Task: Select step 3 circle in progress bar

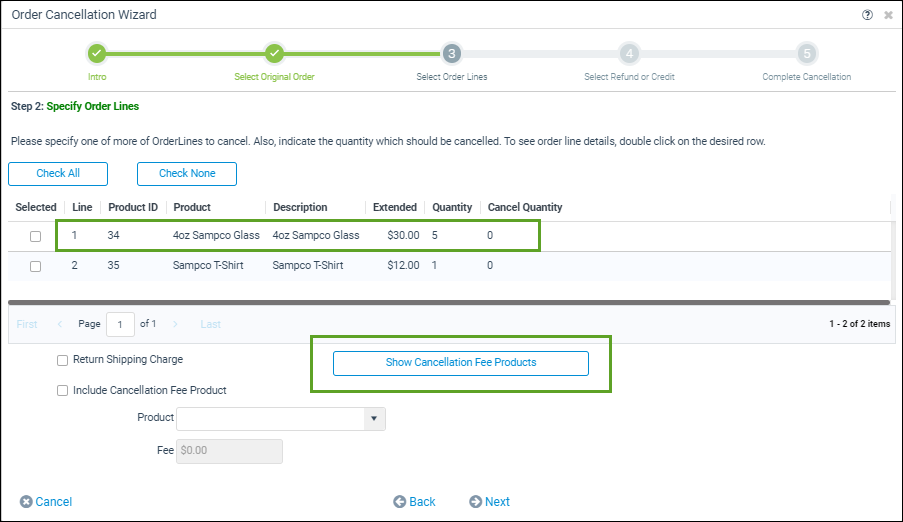Action: click(452, 54)
